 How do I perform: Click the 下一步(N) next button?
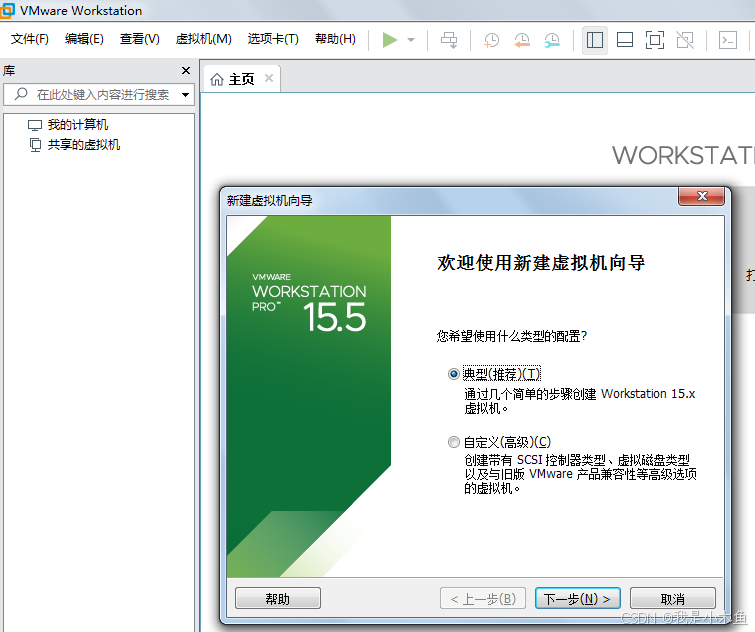click(578, 598)
